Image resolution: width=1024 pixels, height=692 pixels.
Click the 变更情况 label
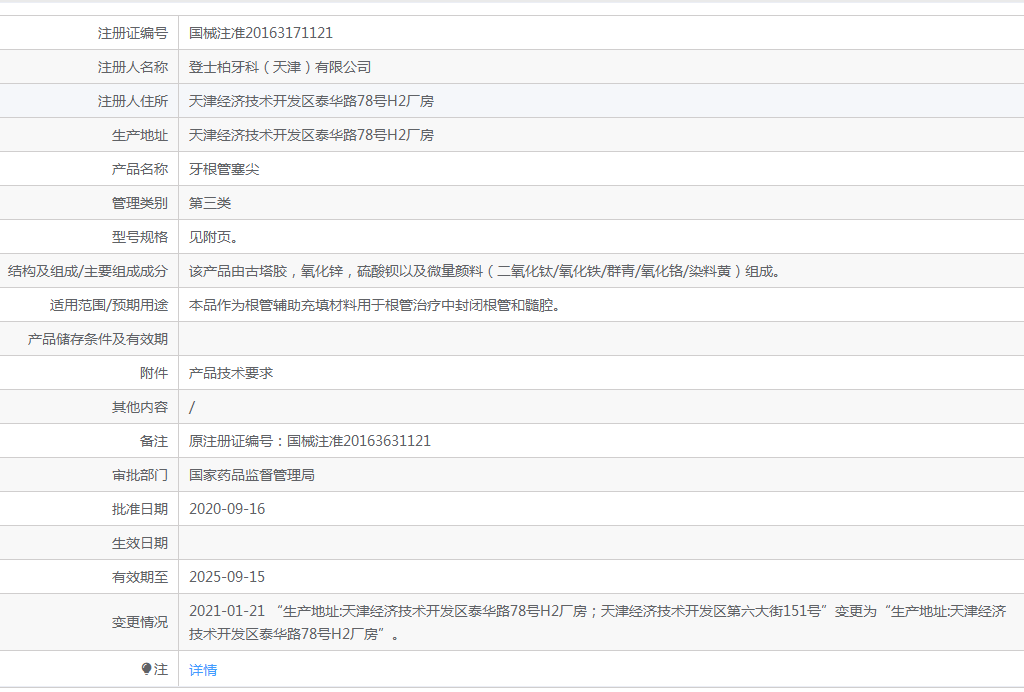[140, 622]
